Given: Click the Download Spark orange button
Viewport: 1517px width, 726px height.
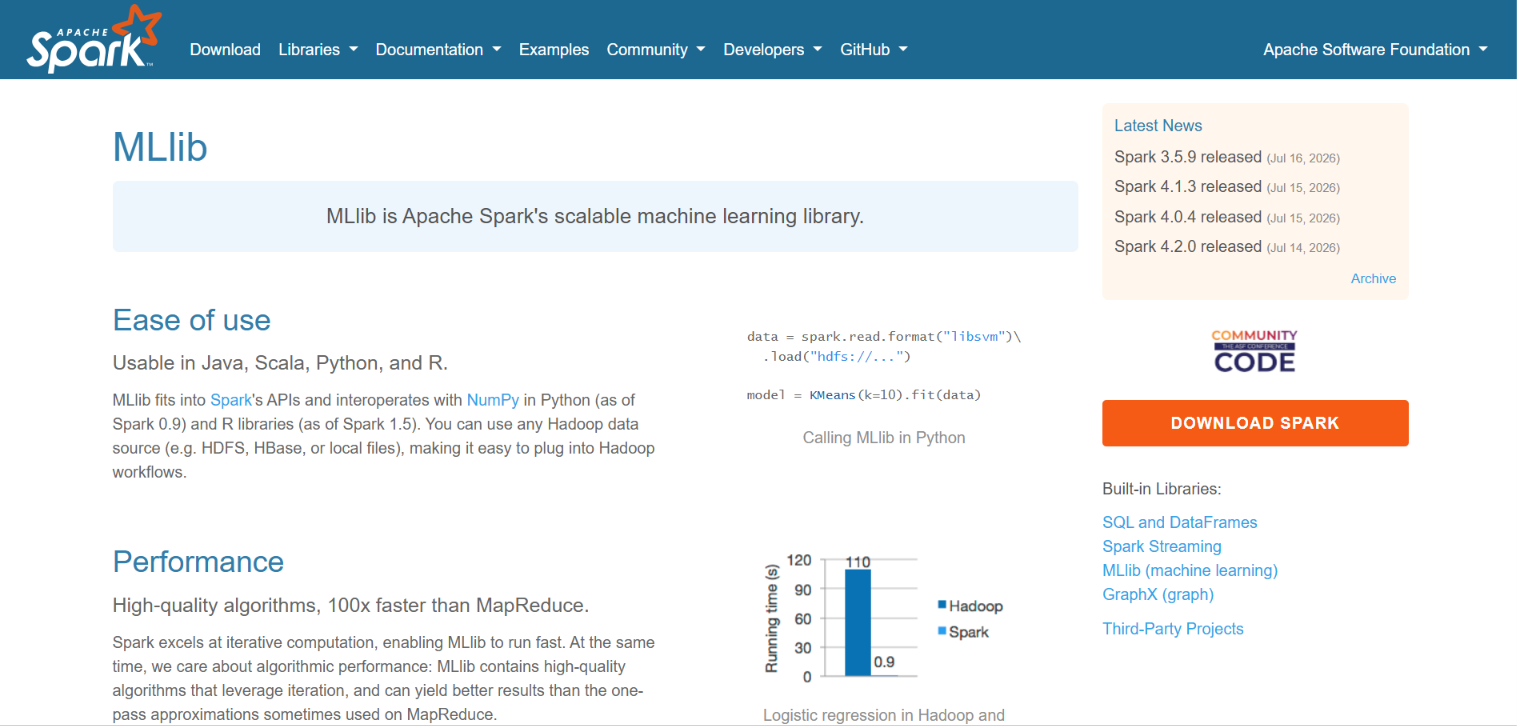Looking at the screenshot, I should [x=1255, y=423].
